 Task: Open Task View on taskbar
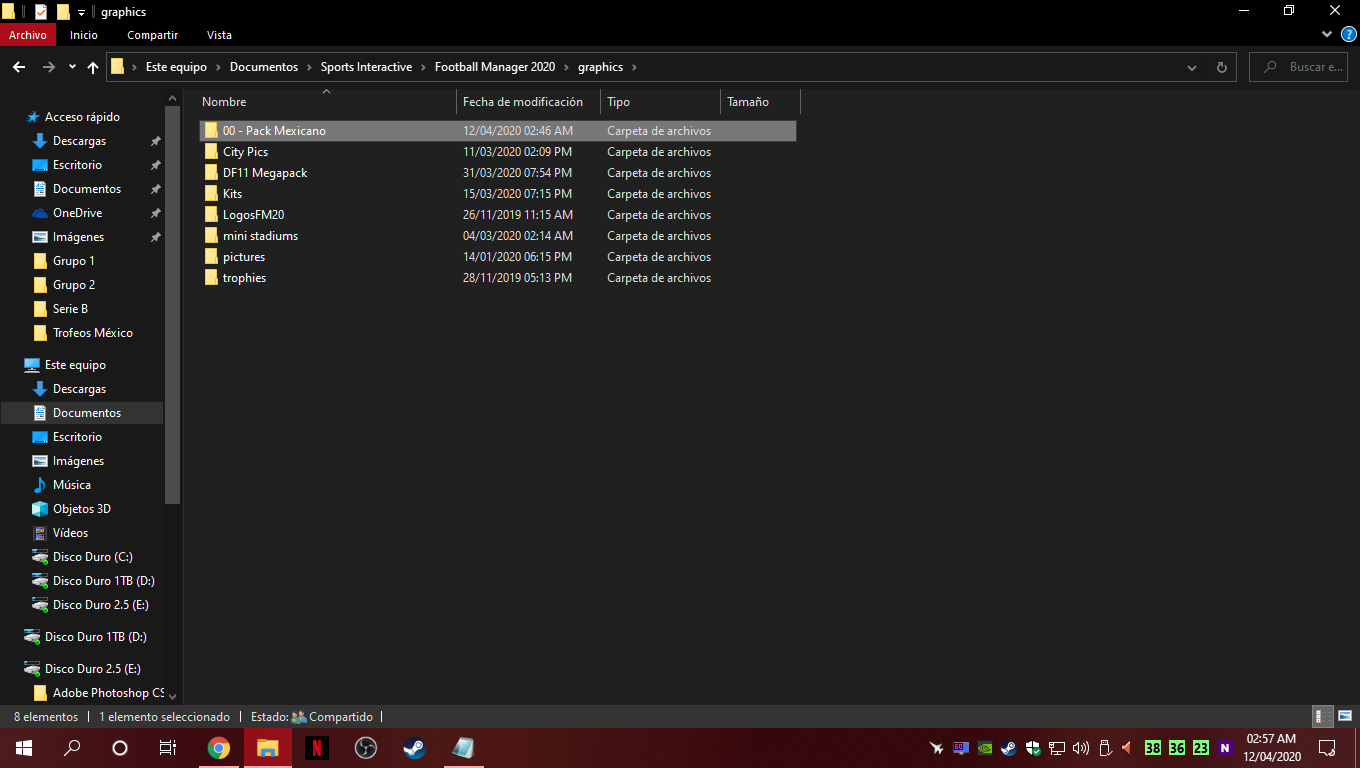168,748
